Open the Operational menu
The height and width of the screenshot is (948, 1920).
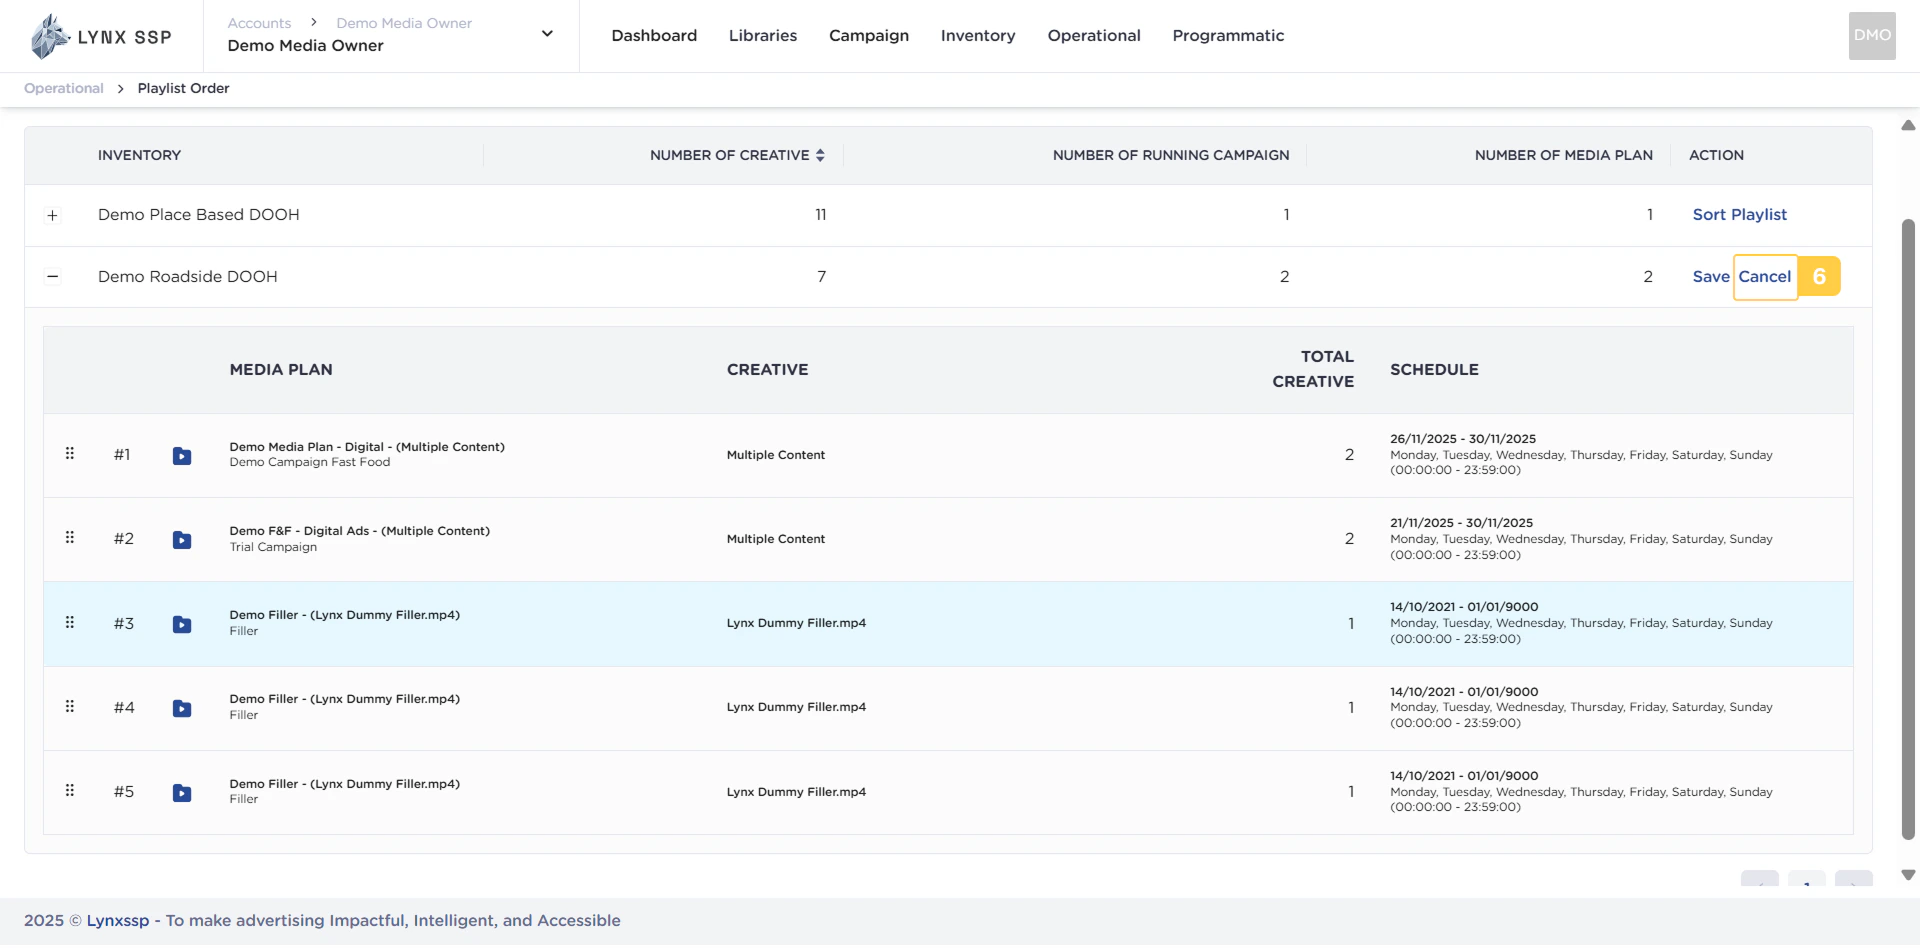click(x=1094, y=36)
